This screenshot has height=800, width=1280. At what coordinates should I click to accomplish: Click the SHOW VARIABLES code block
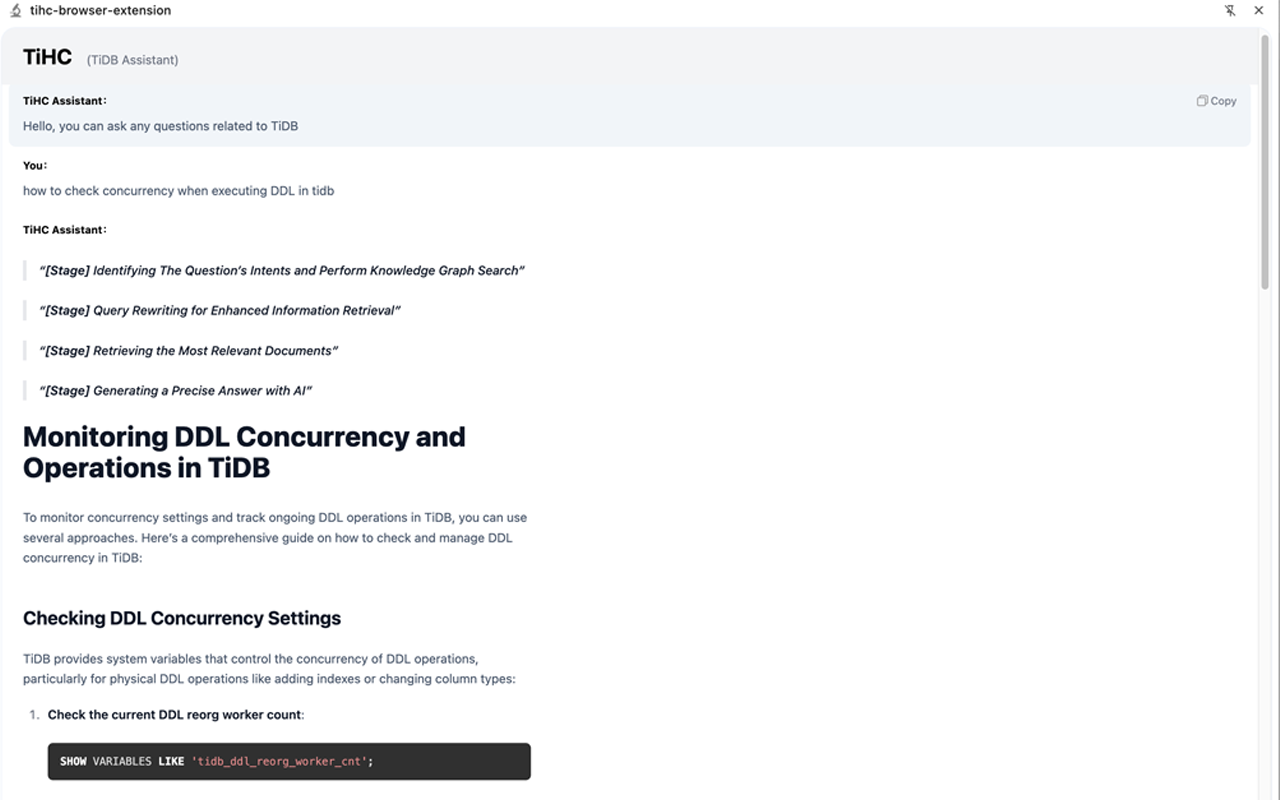click(289, 761)
